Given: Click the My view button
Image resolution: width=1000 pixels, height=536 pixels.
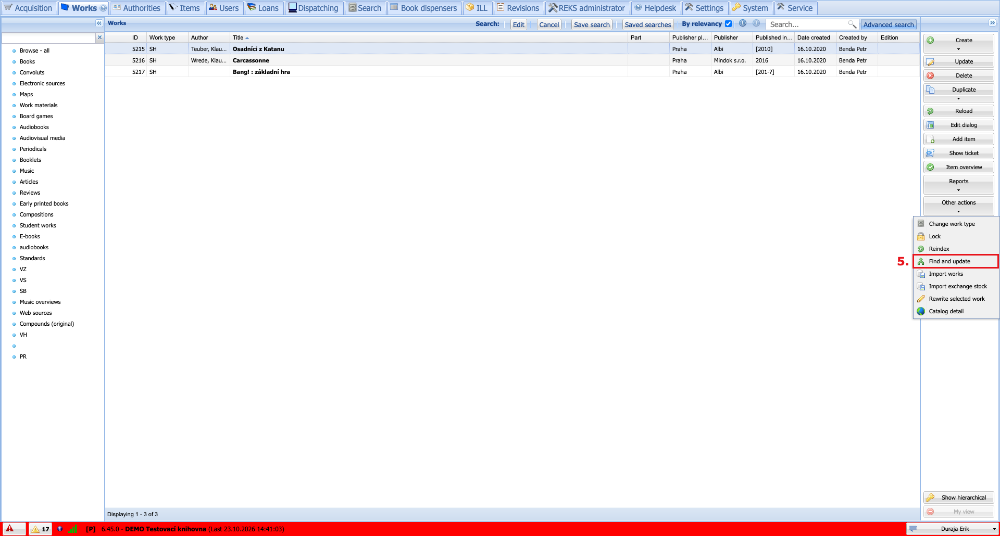Looking at the screenshot, I should point(959,512).
